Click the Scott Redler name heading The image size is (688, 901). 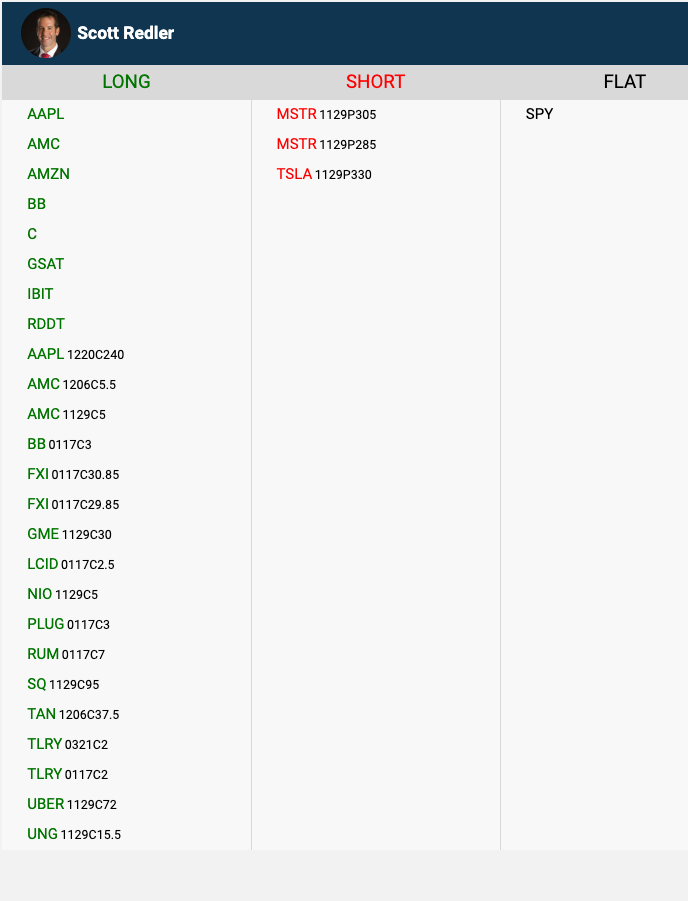pyautogui.click(x=125, y=33)
